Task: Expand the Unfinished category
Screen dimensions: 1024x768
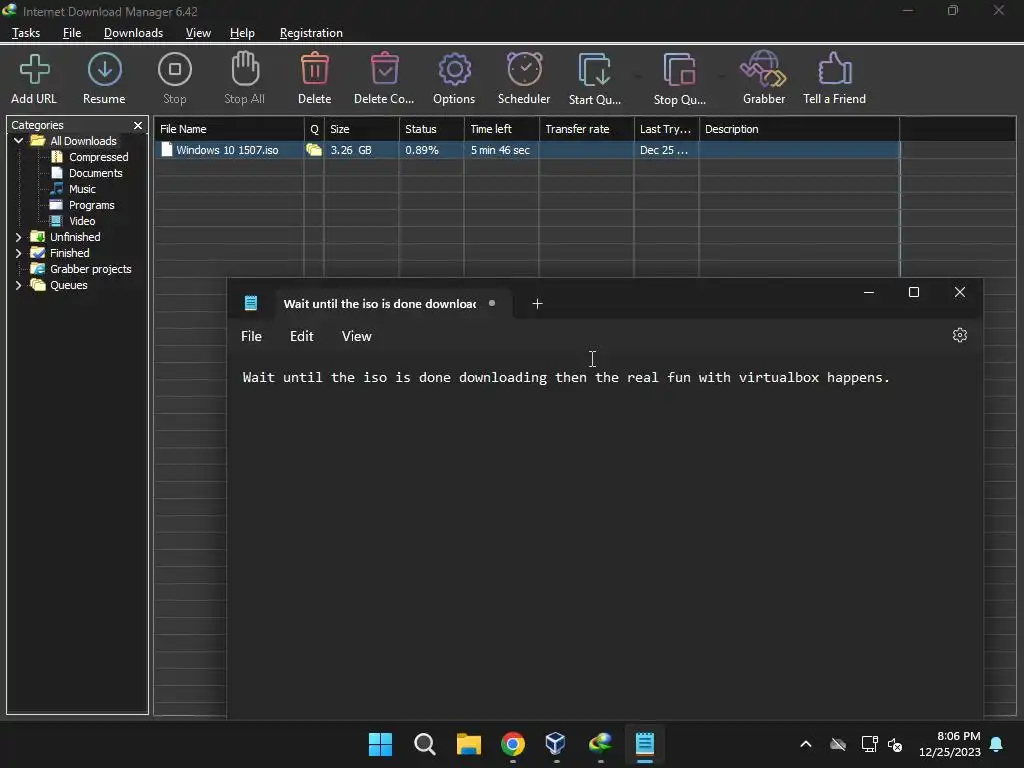Action: tap(18, 236)
